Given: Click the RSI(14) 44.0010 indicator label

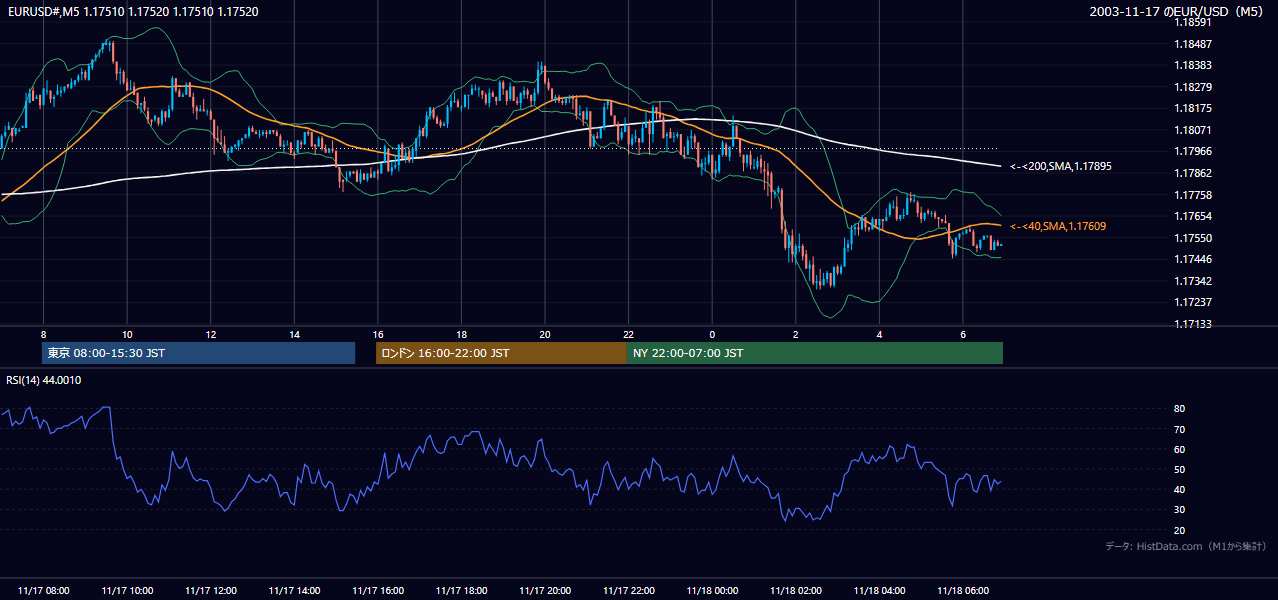Looking at the screenshot, I should point(44,380).
